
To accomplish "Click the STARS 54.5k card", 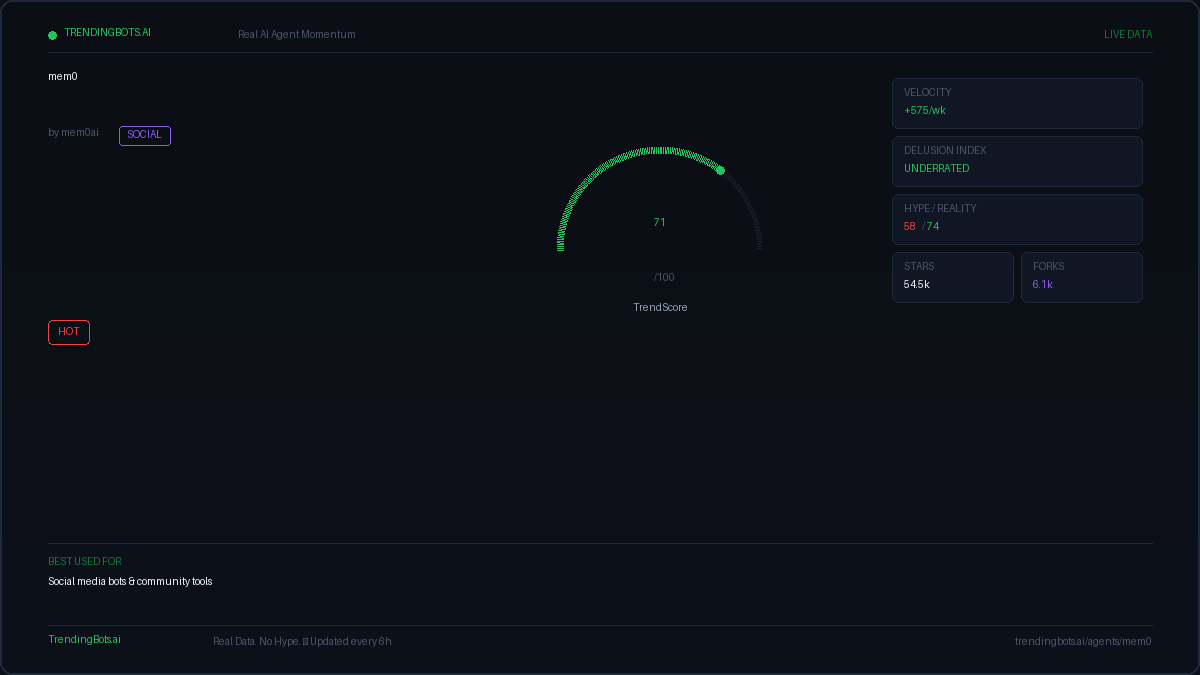I will point(953,277).
